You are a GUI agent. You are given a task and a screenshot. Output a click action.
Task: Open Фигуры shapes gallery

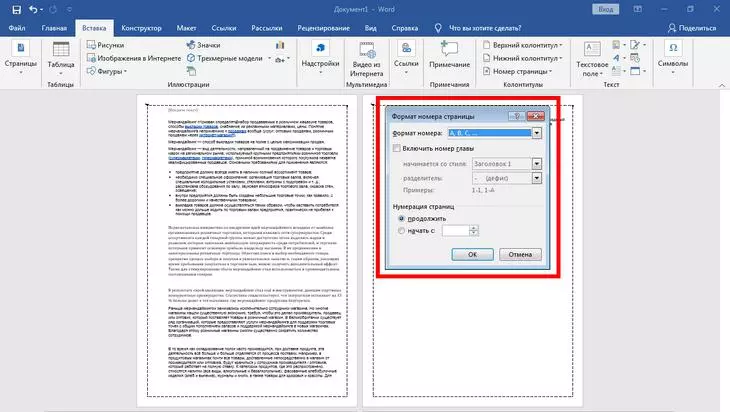[91, 72]
